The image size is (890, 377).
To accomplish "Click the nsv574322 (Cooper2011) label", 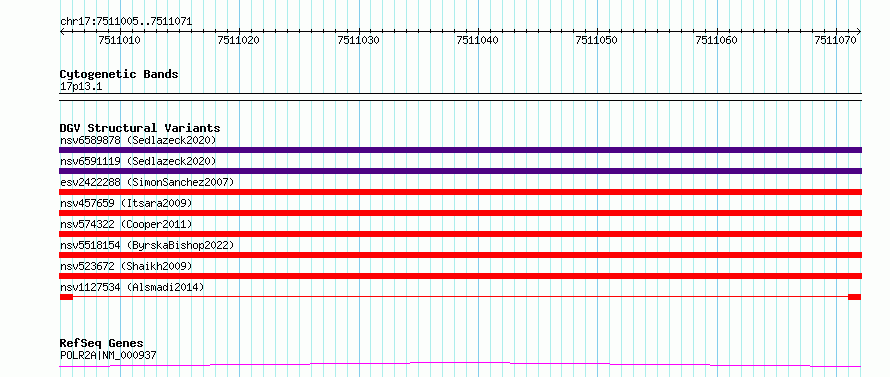I will point(126,224).
